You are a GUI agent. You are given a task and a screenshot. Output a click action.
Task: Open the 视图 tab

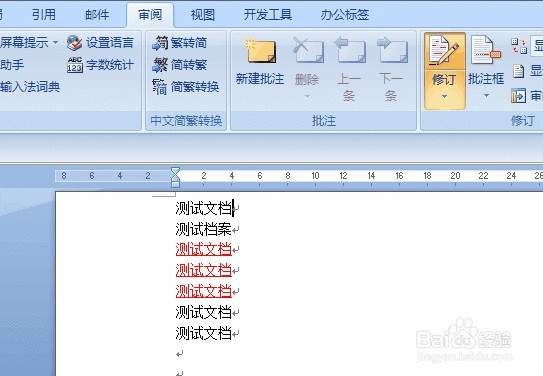click(x=203, y=15)
